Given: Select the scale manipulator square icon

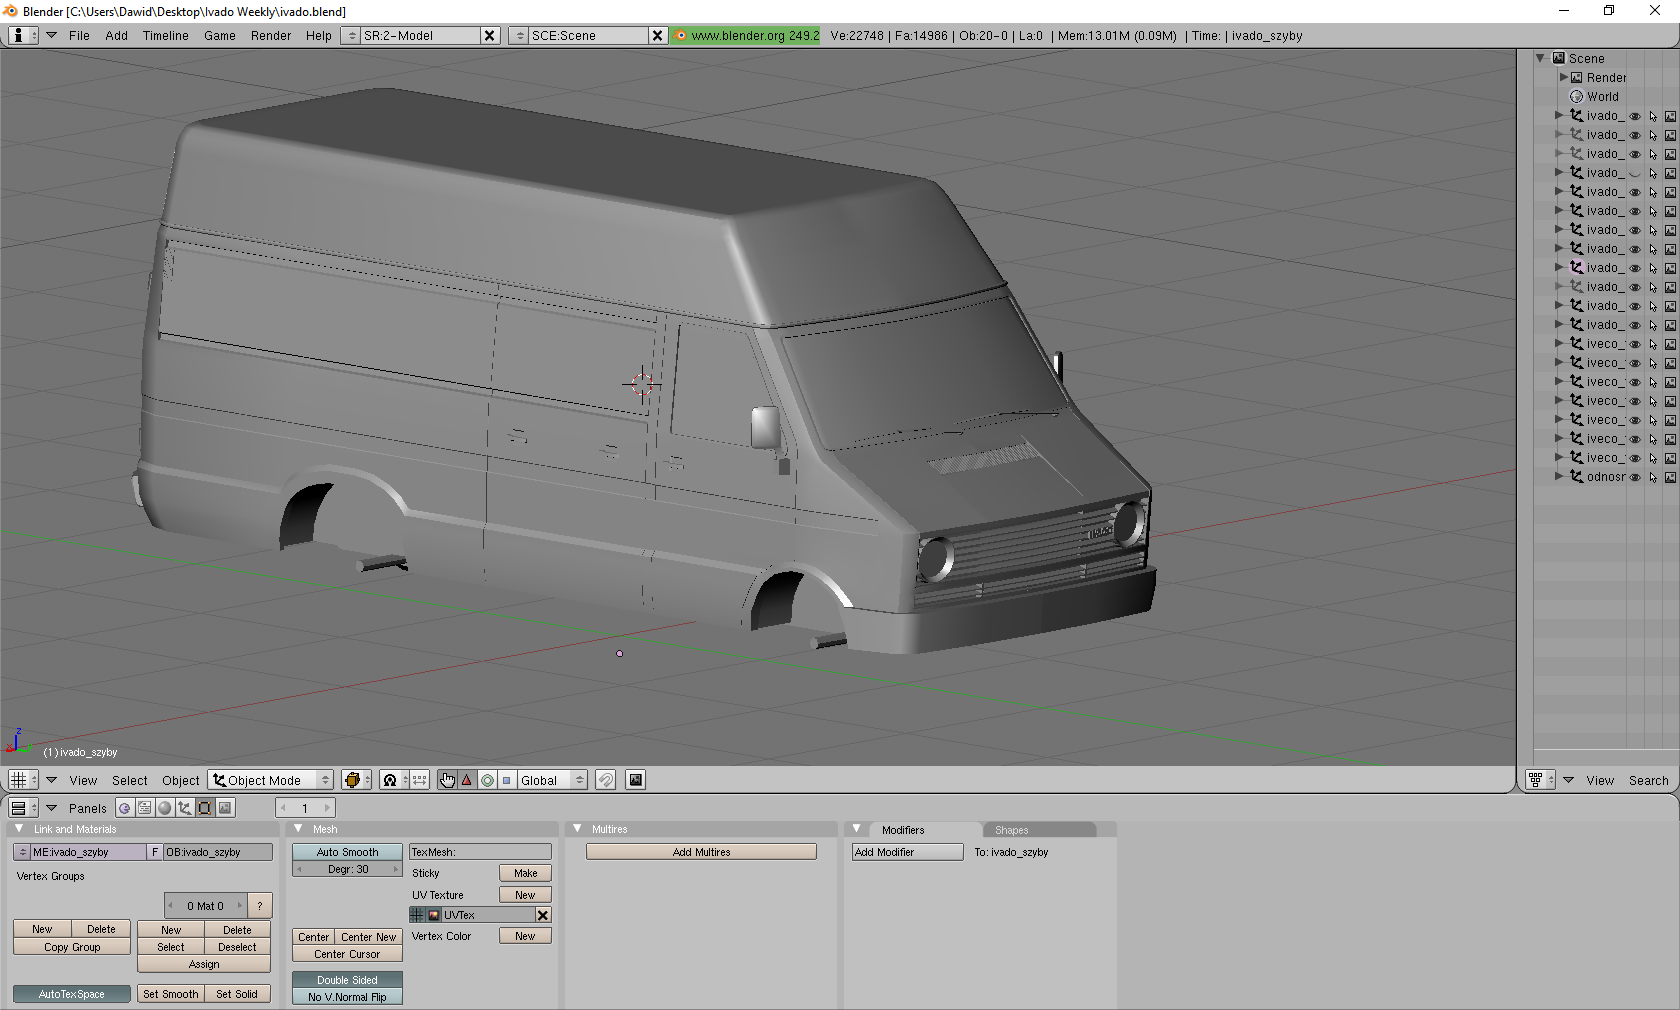Looking at the screenshot, I should pyautogui.click(x=506, y=780).
